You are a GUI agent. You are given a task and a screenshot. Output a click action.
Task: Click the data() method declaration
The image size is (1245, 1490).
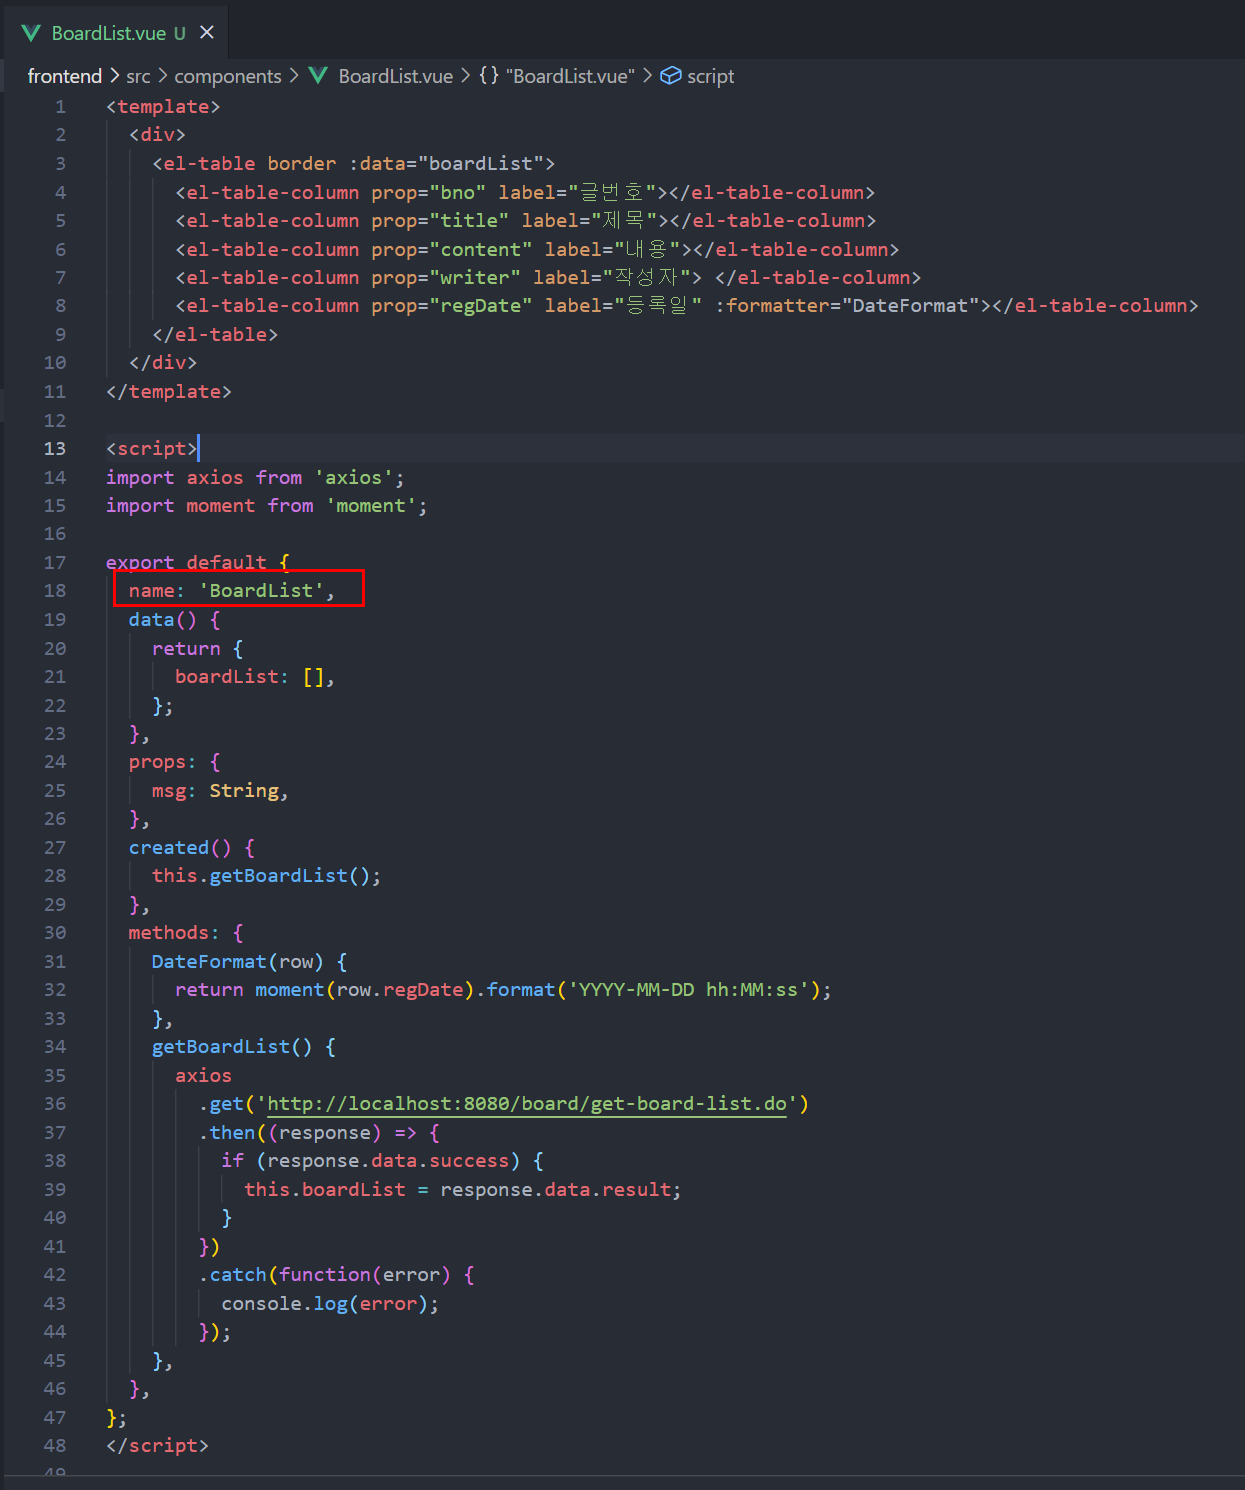coord(174,620)
